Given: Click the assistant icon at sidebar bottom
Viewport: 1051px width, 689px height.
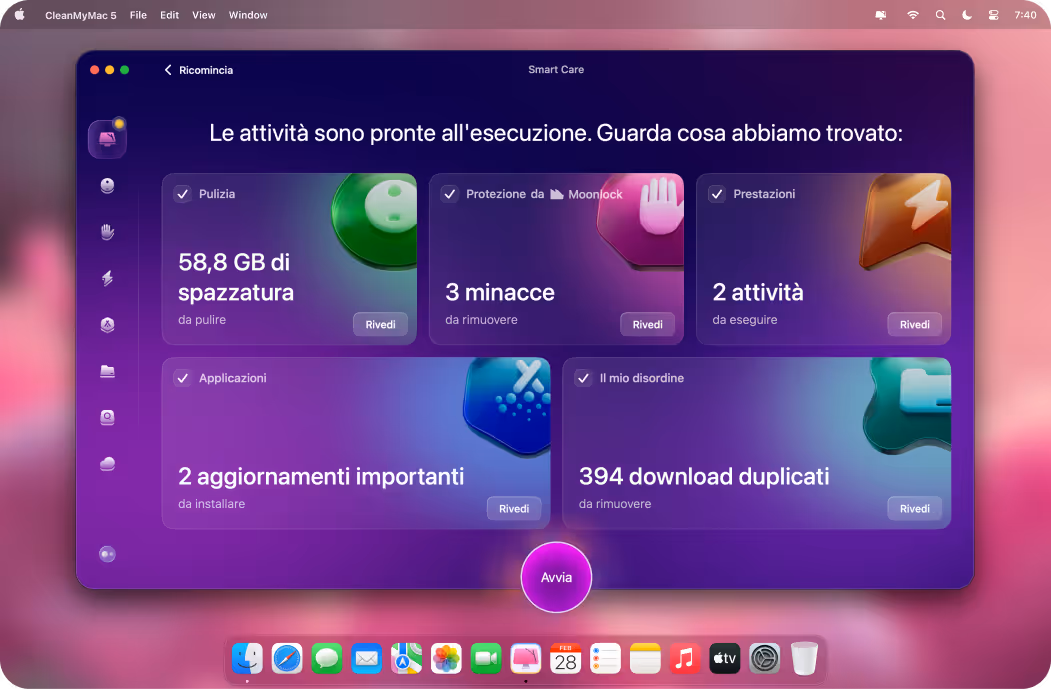Looking at the screenshot, I should click(107, 554).
